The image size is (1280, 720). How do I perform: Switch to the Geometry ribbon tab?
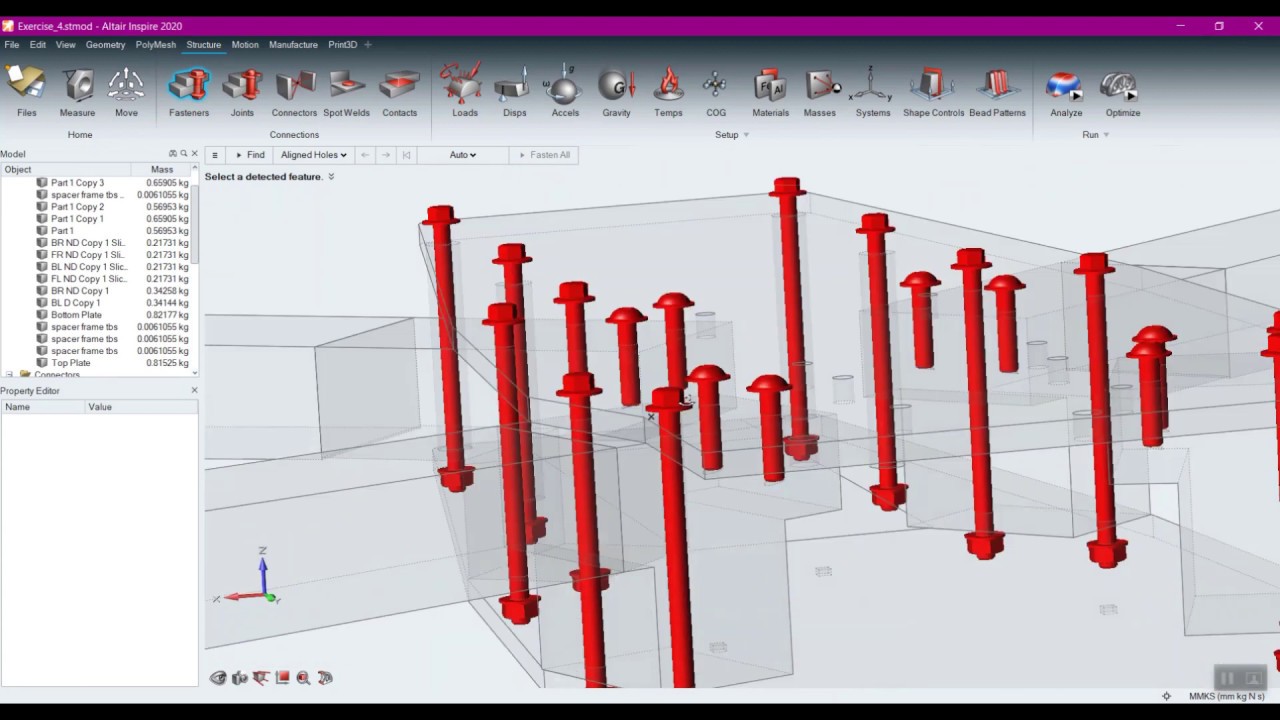click(x=105, y=45)
